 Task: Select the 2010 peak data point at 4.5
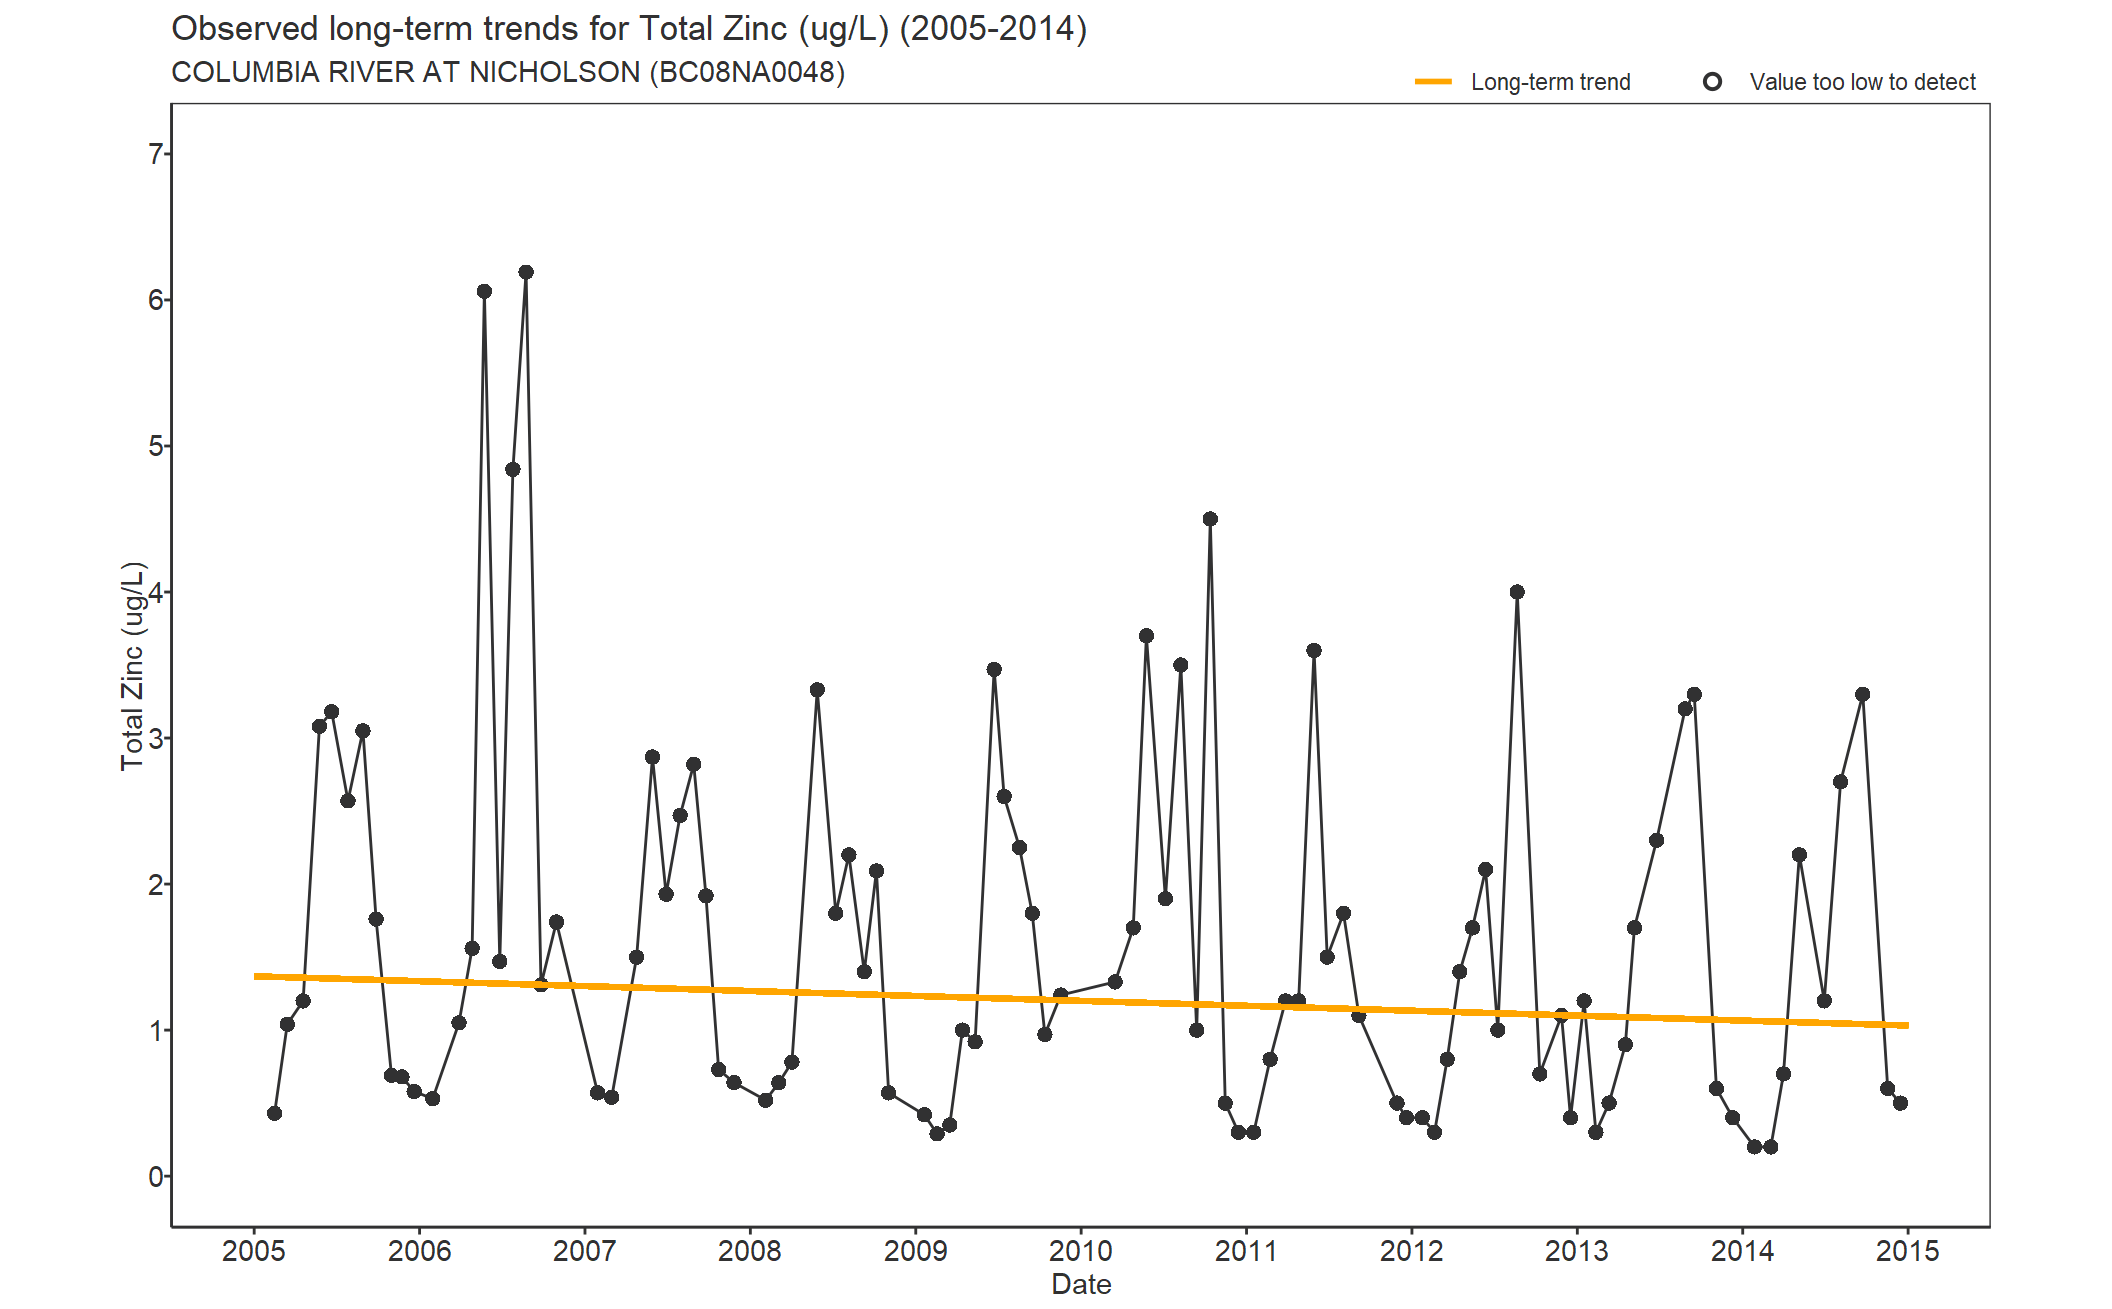point(1210,519)
